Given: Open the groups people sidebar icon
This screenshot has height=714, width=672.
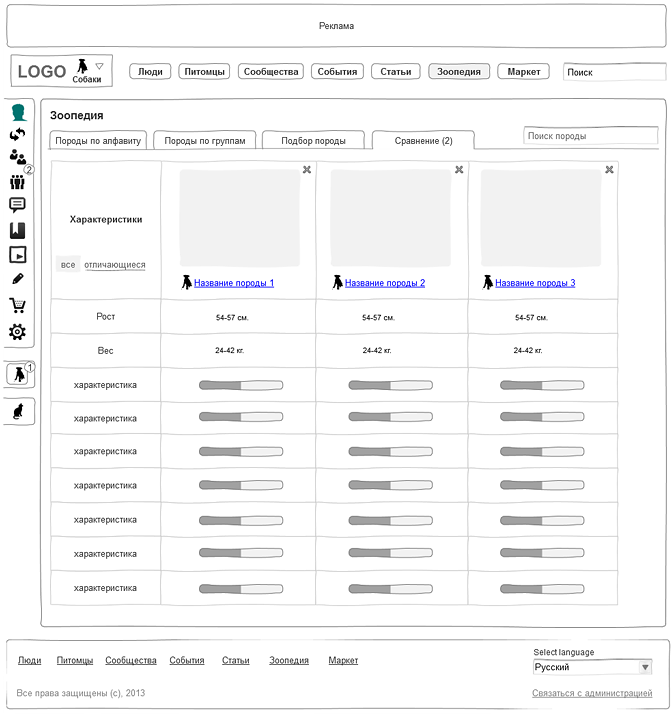Looking at the screenshot, I should pyautogui.click(x=17, y=182).
